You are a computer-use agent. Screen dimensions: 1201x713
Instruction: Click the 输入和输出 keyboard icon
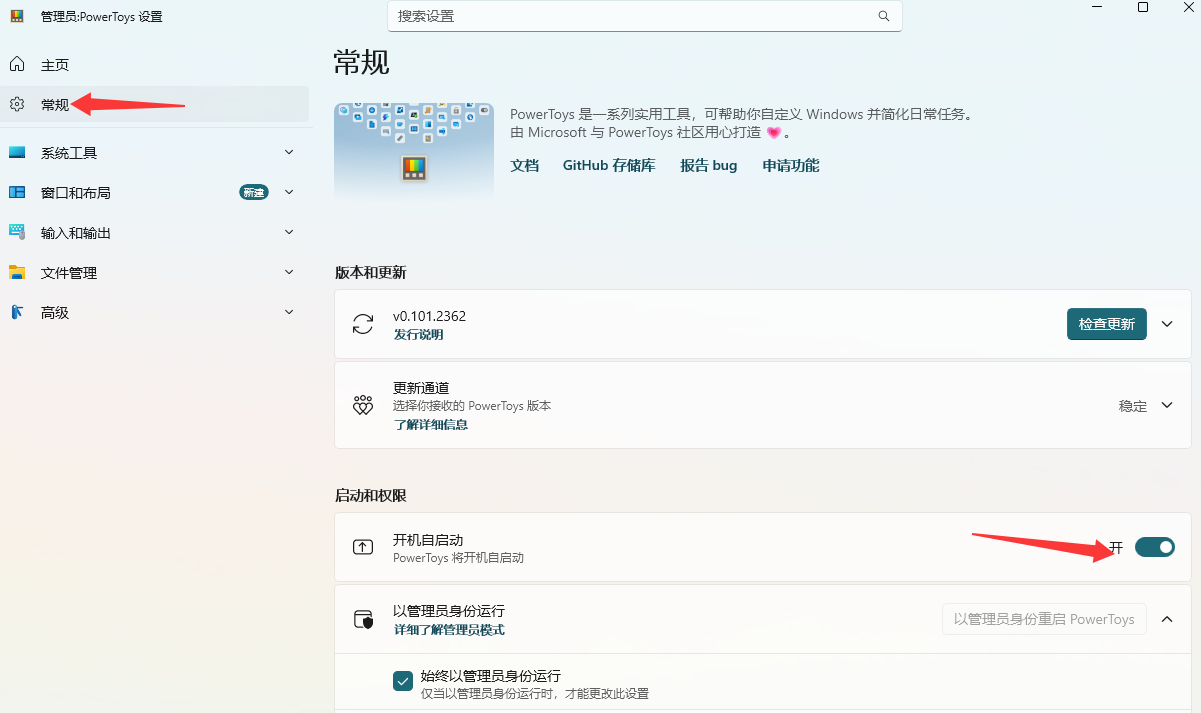pos(17,232)
